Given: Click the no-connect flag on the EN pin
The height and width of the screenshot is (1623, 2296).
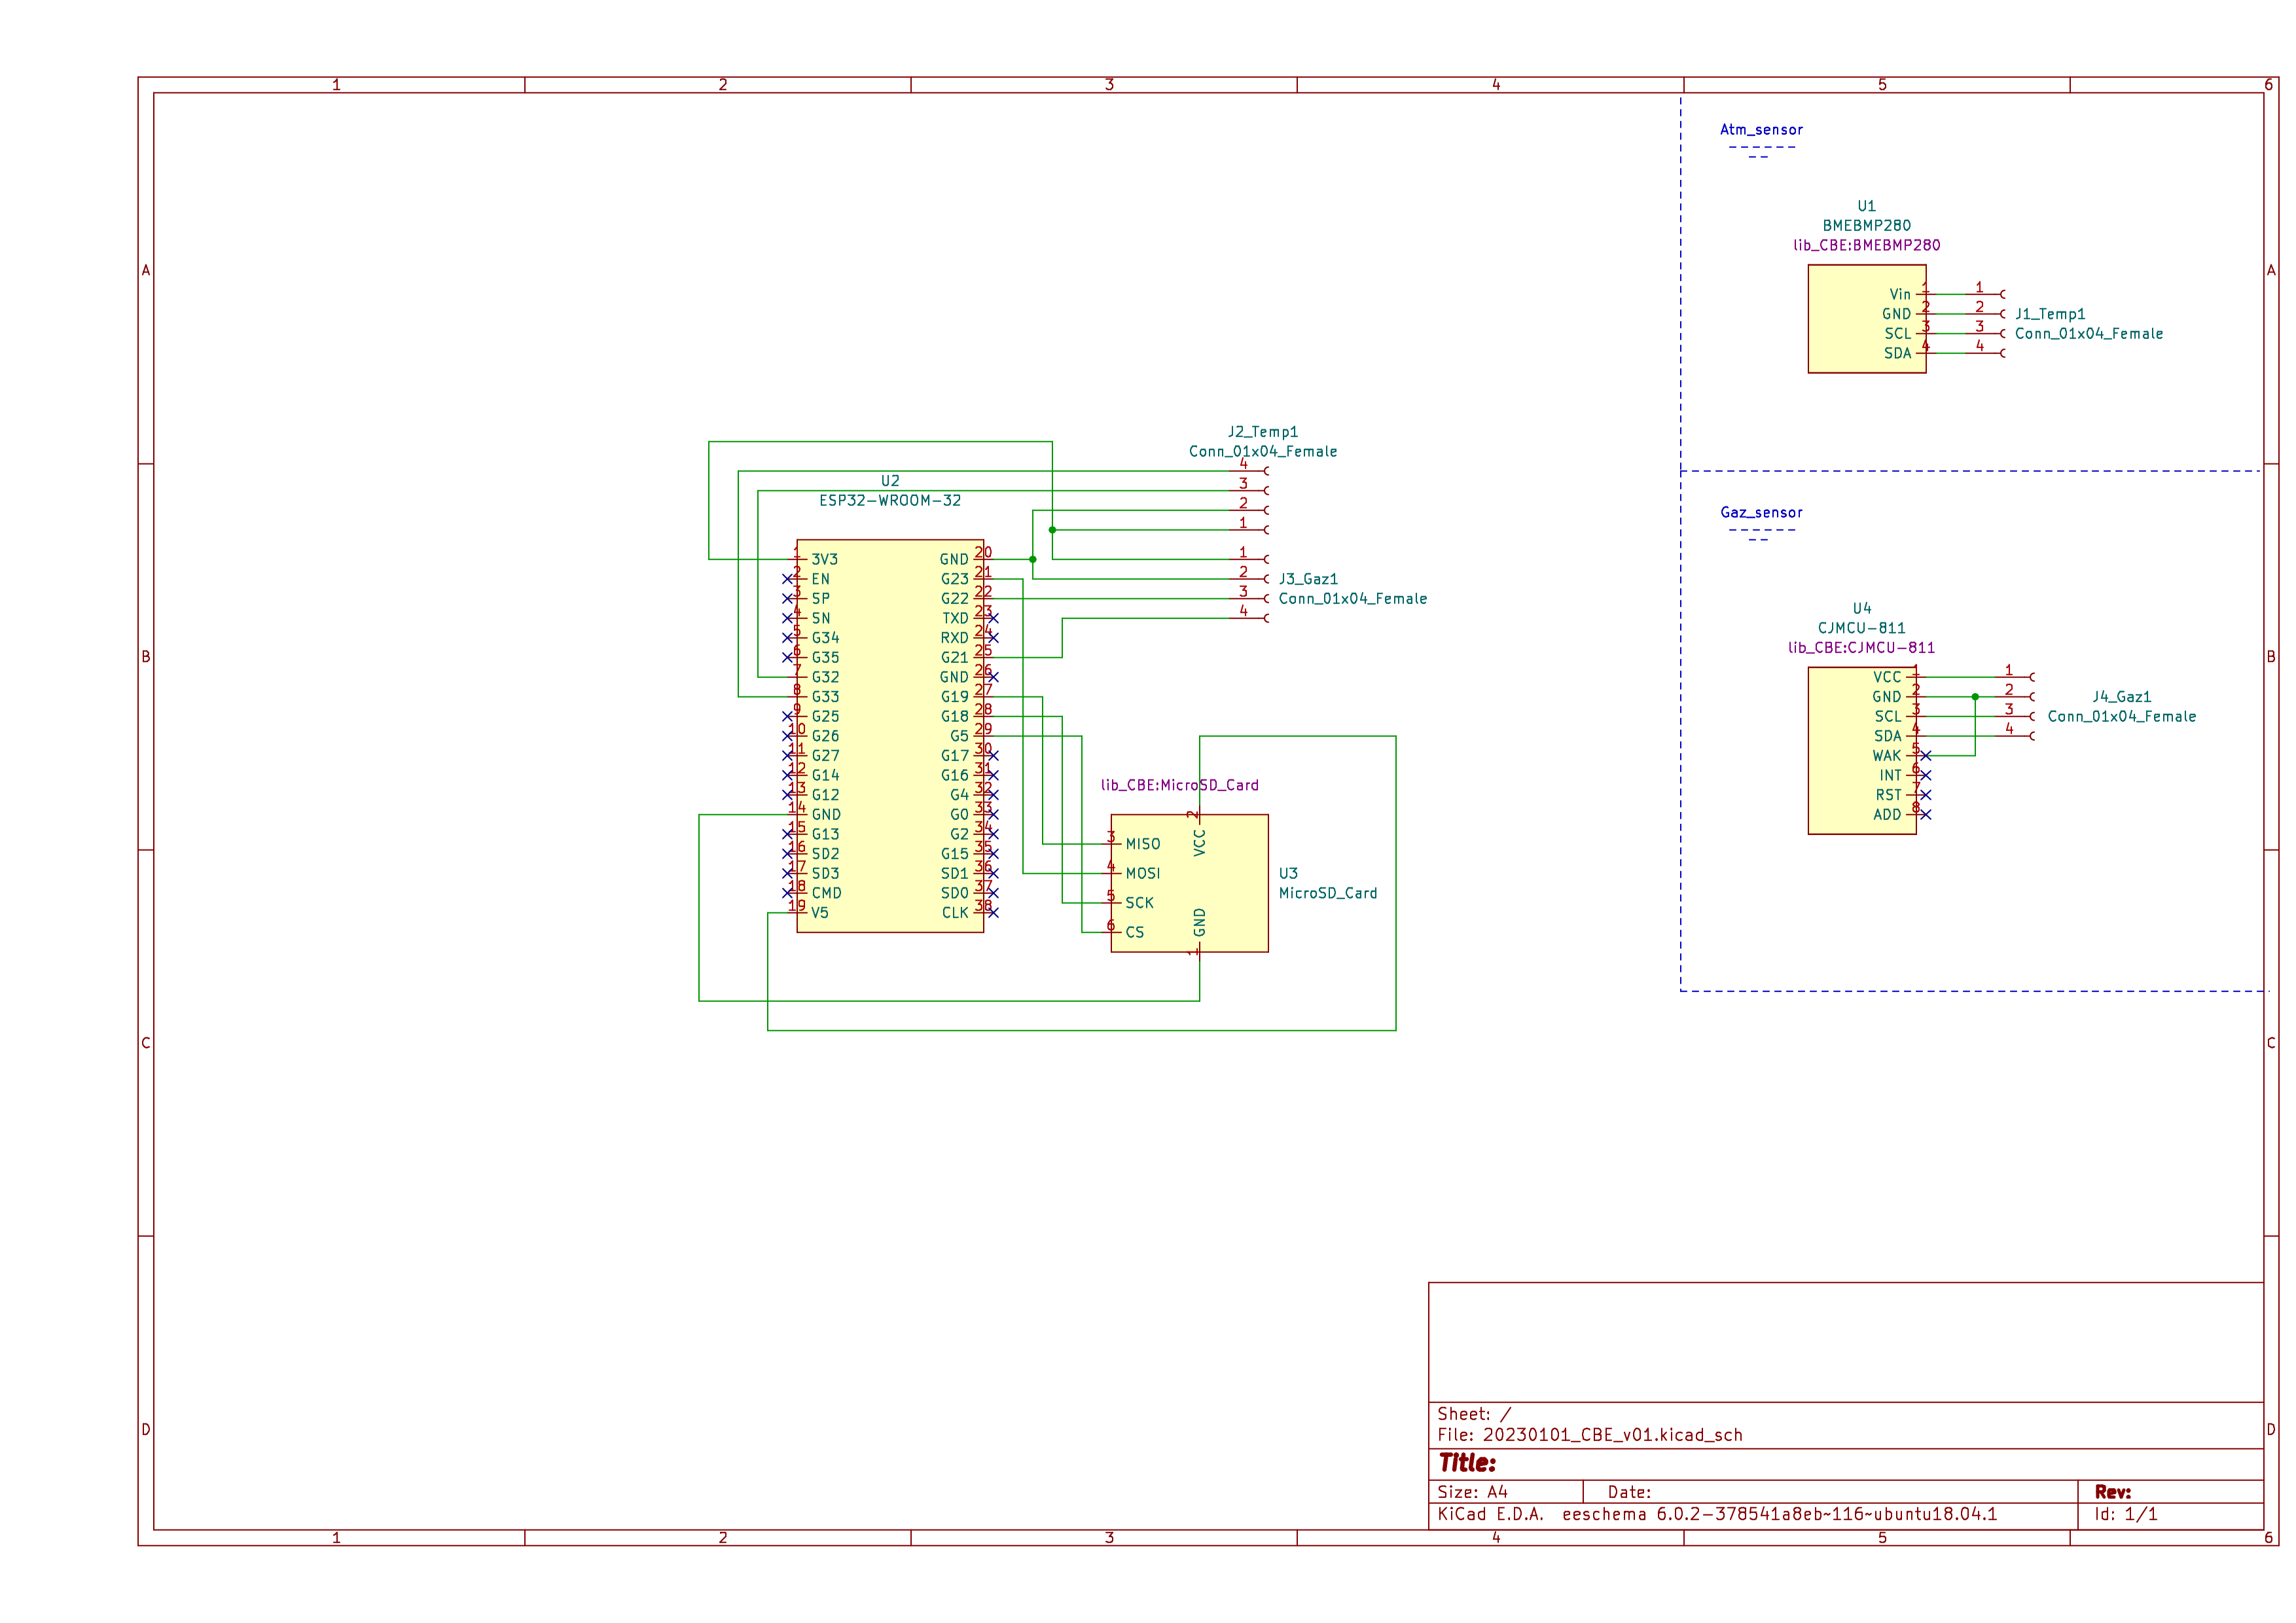Looking at the screenshot, I should (x=787, y=579).
